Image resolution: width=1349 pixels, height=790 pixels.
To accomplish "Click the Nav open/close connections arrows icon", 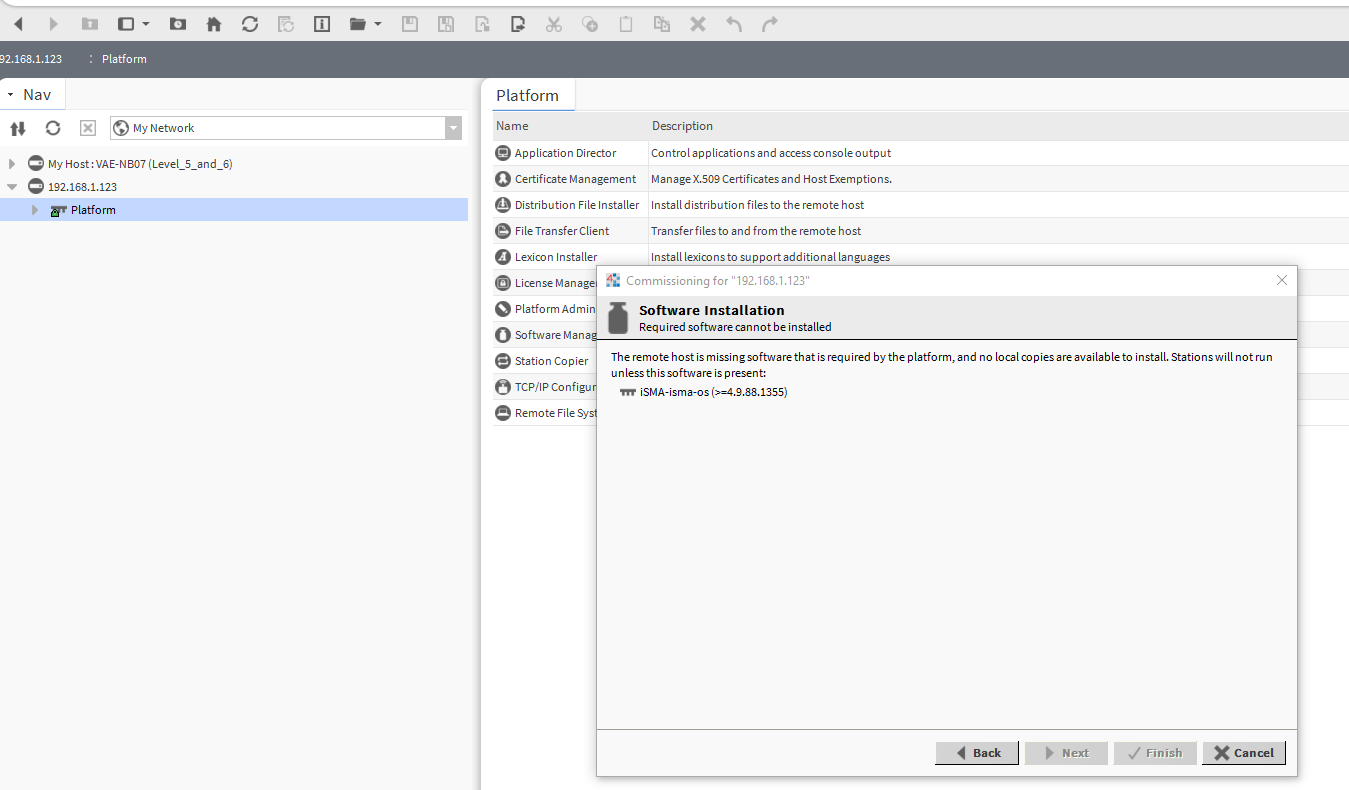I will (17, 128).
